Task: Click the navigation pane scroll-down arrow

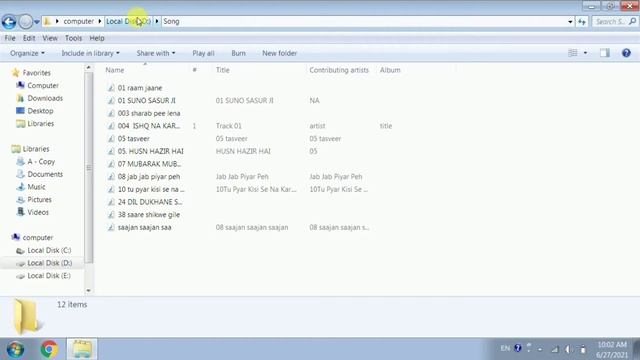Action: (89, 290)
